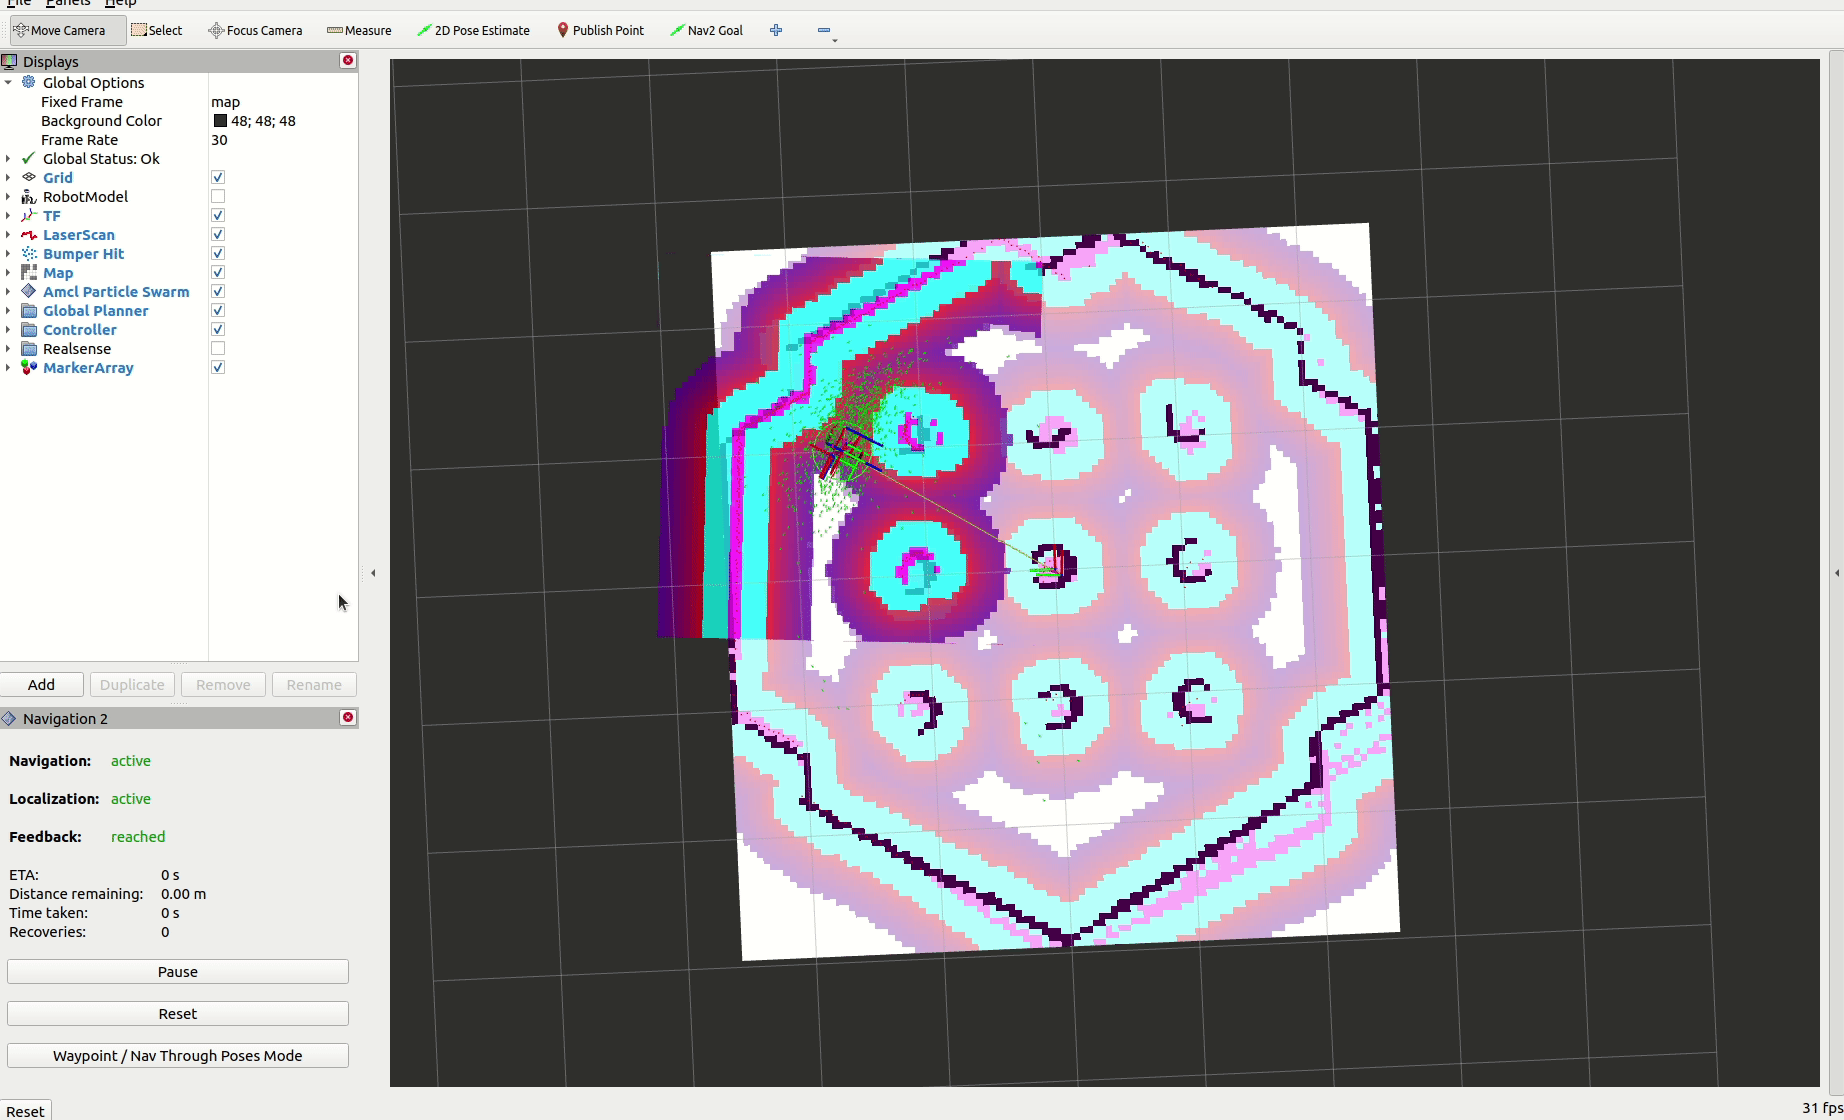Viewport: 1844px width, 1120px height.
Task: Click the Displays panel monitor icon
Action: coord(9,61)
